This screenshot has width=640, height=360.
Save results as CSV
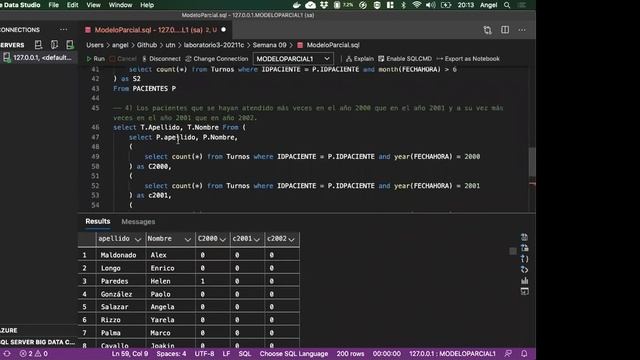click(x=524, y=237)
